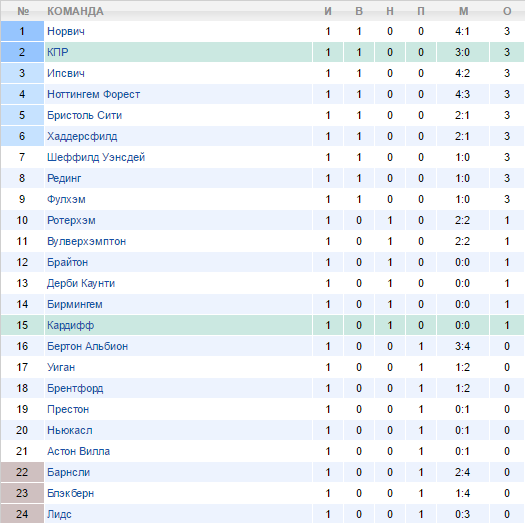Click on Хаддерсфилд team name

(82, 136)
